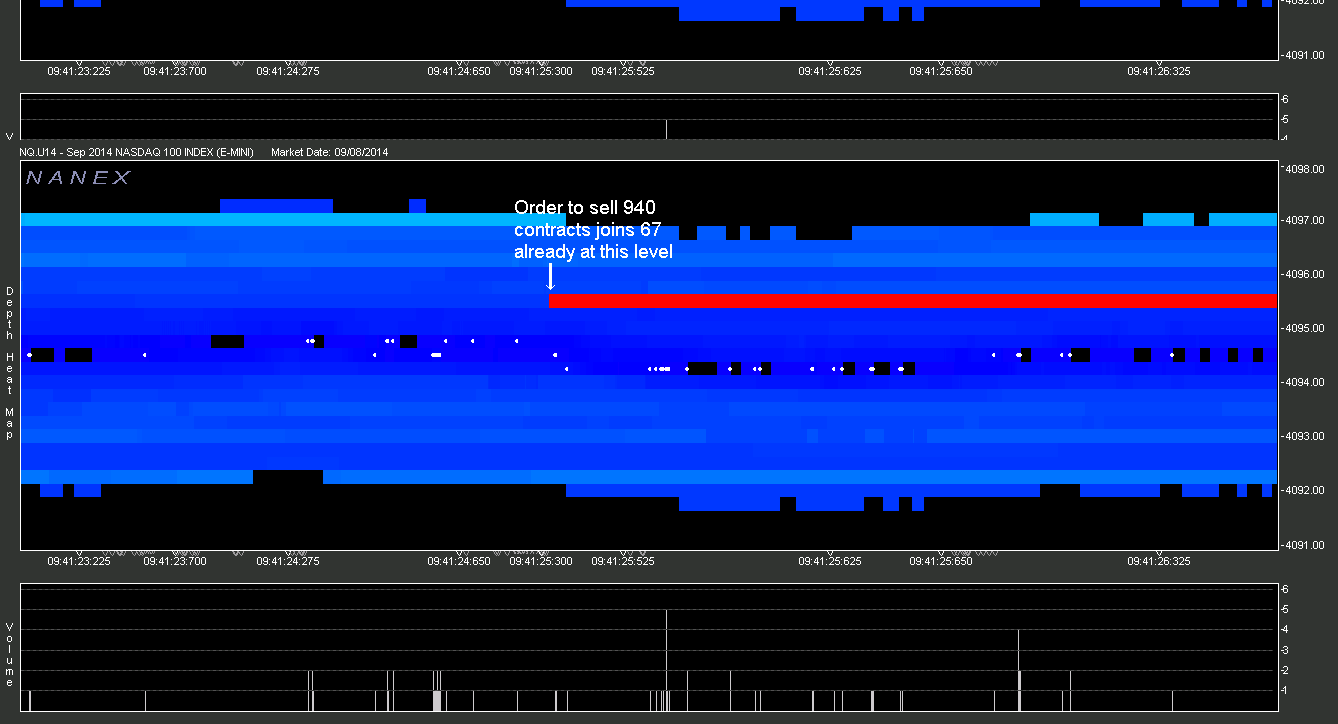This screenshot has width=1338, height=724.
Task: Click the 3 label on bottom Volume axis
Action: (1285, 649)
